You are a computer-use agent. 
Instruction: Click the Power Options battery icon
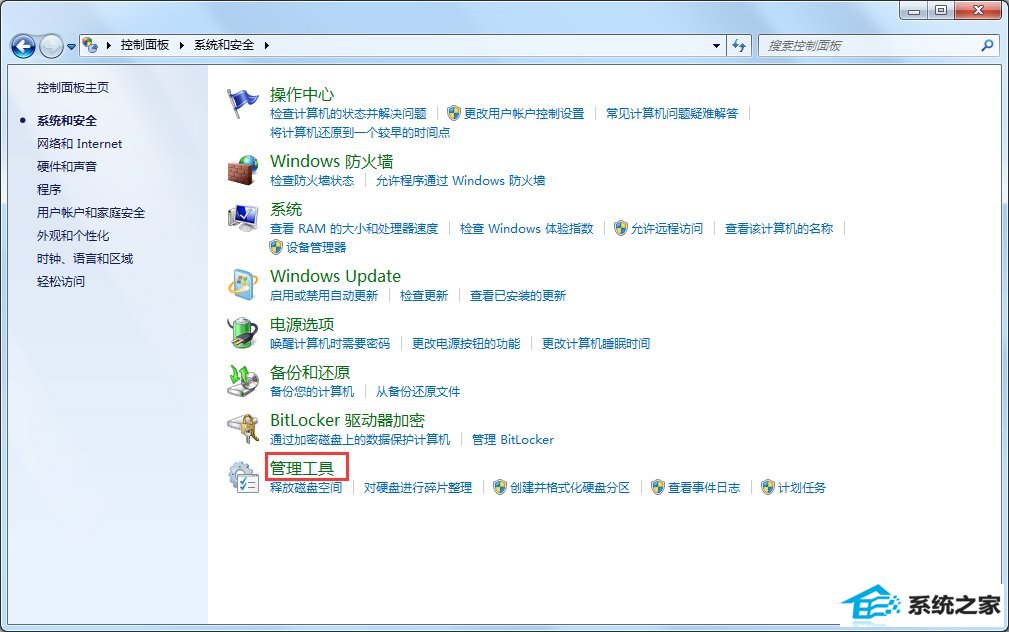pos(243,333)
